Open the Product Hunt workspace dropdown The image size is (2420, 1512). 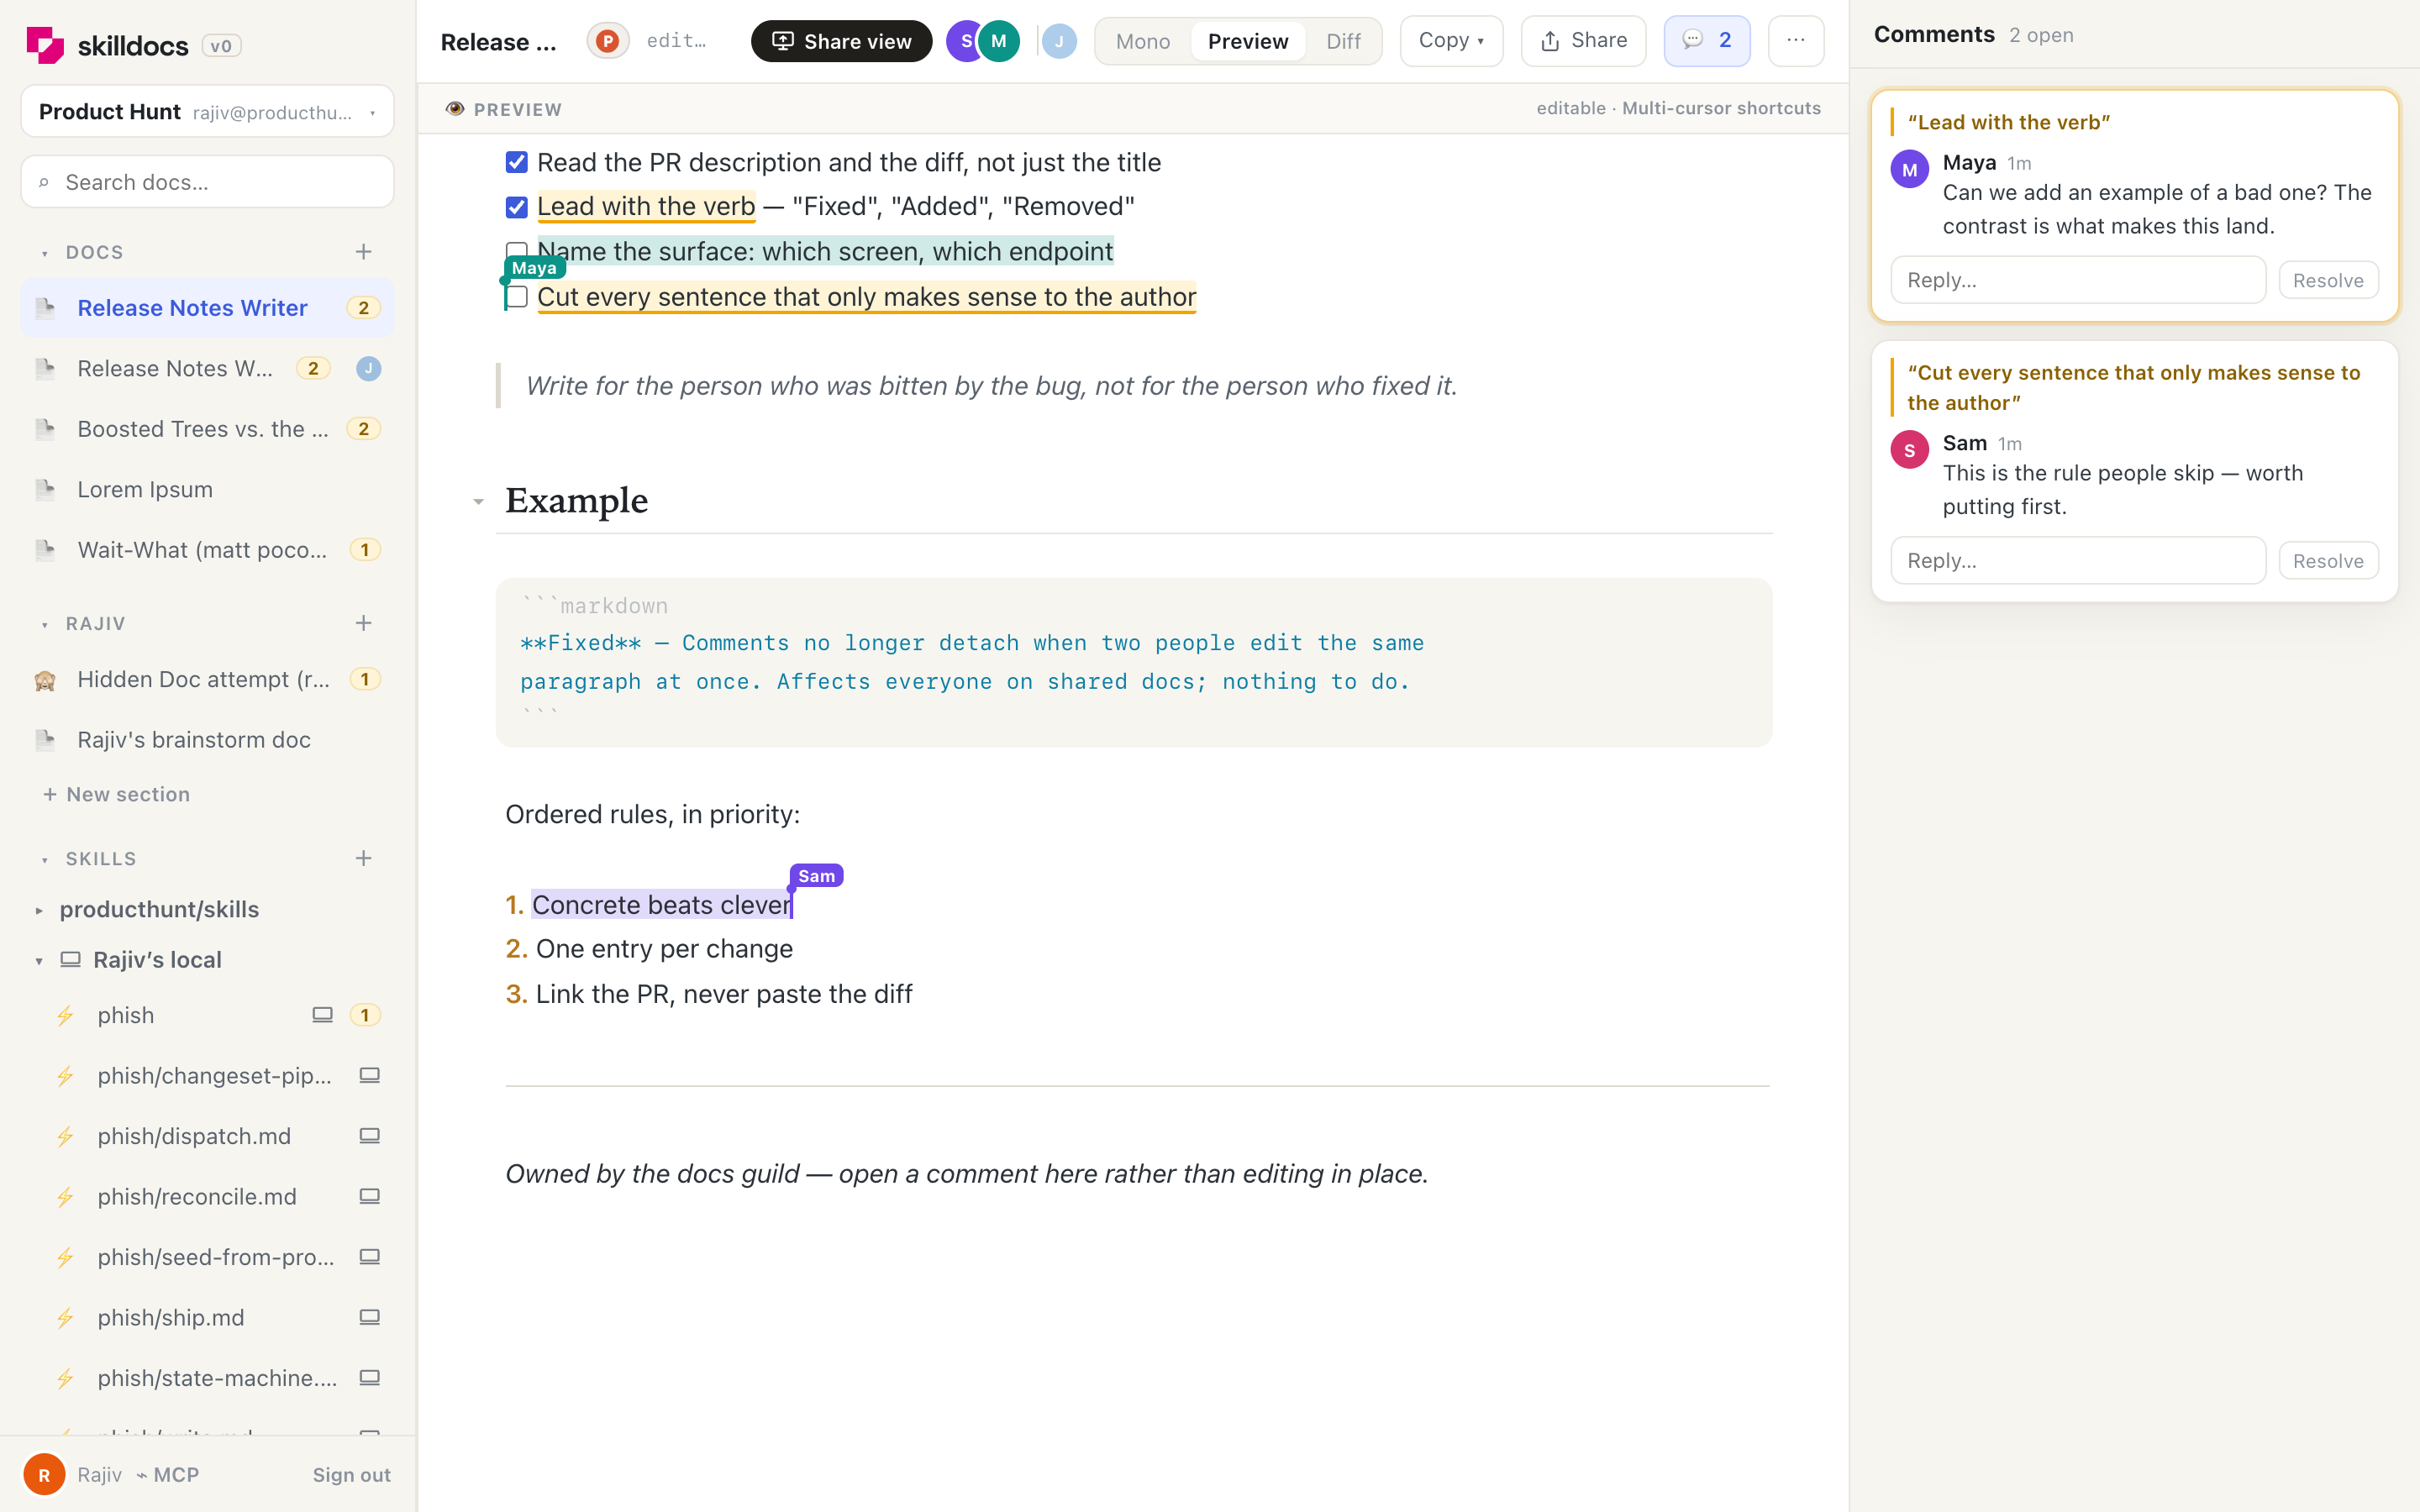(208, 112)
